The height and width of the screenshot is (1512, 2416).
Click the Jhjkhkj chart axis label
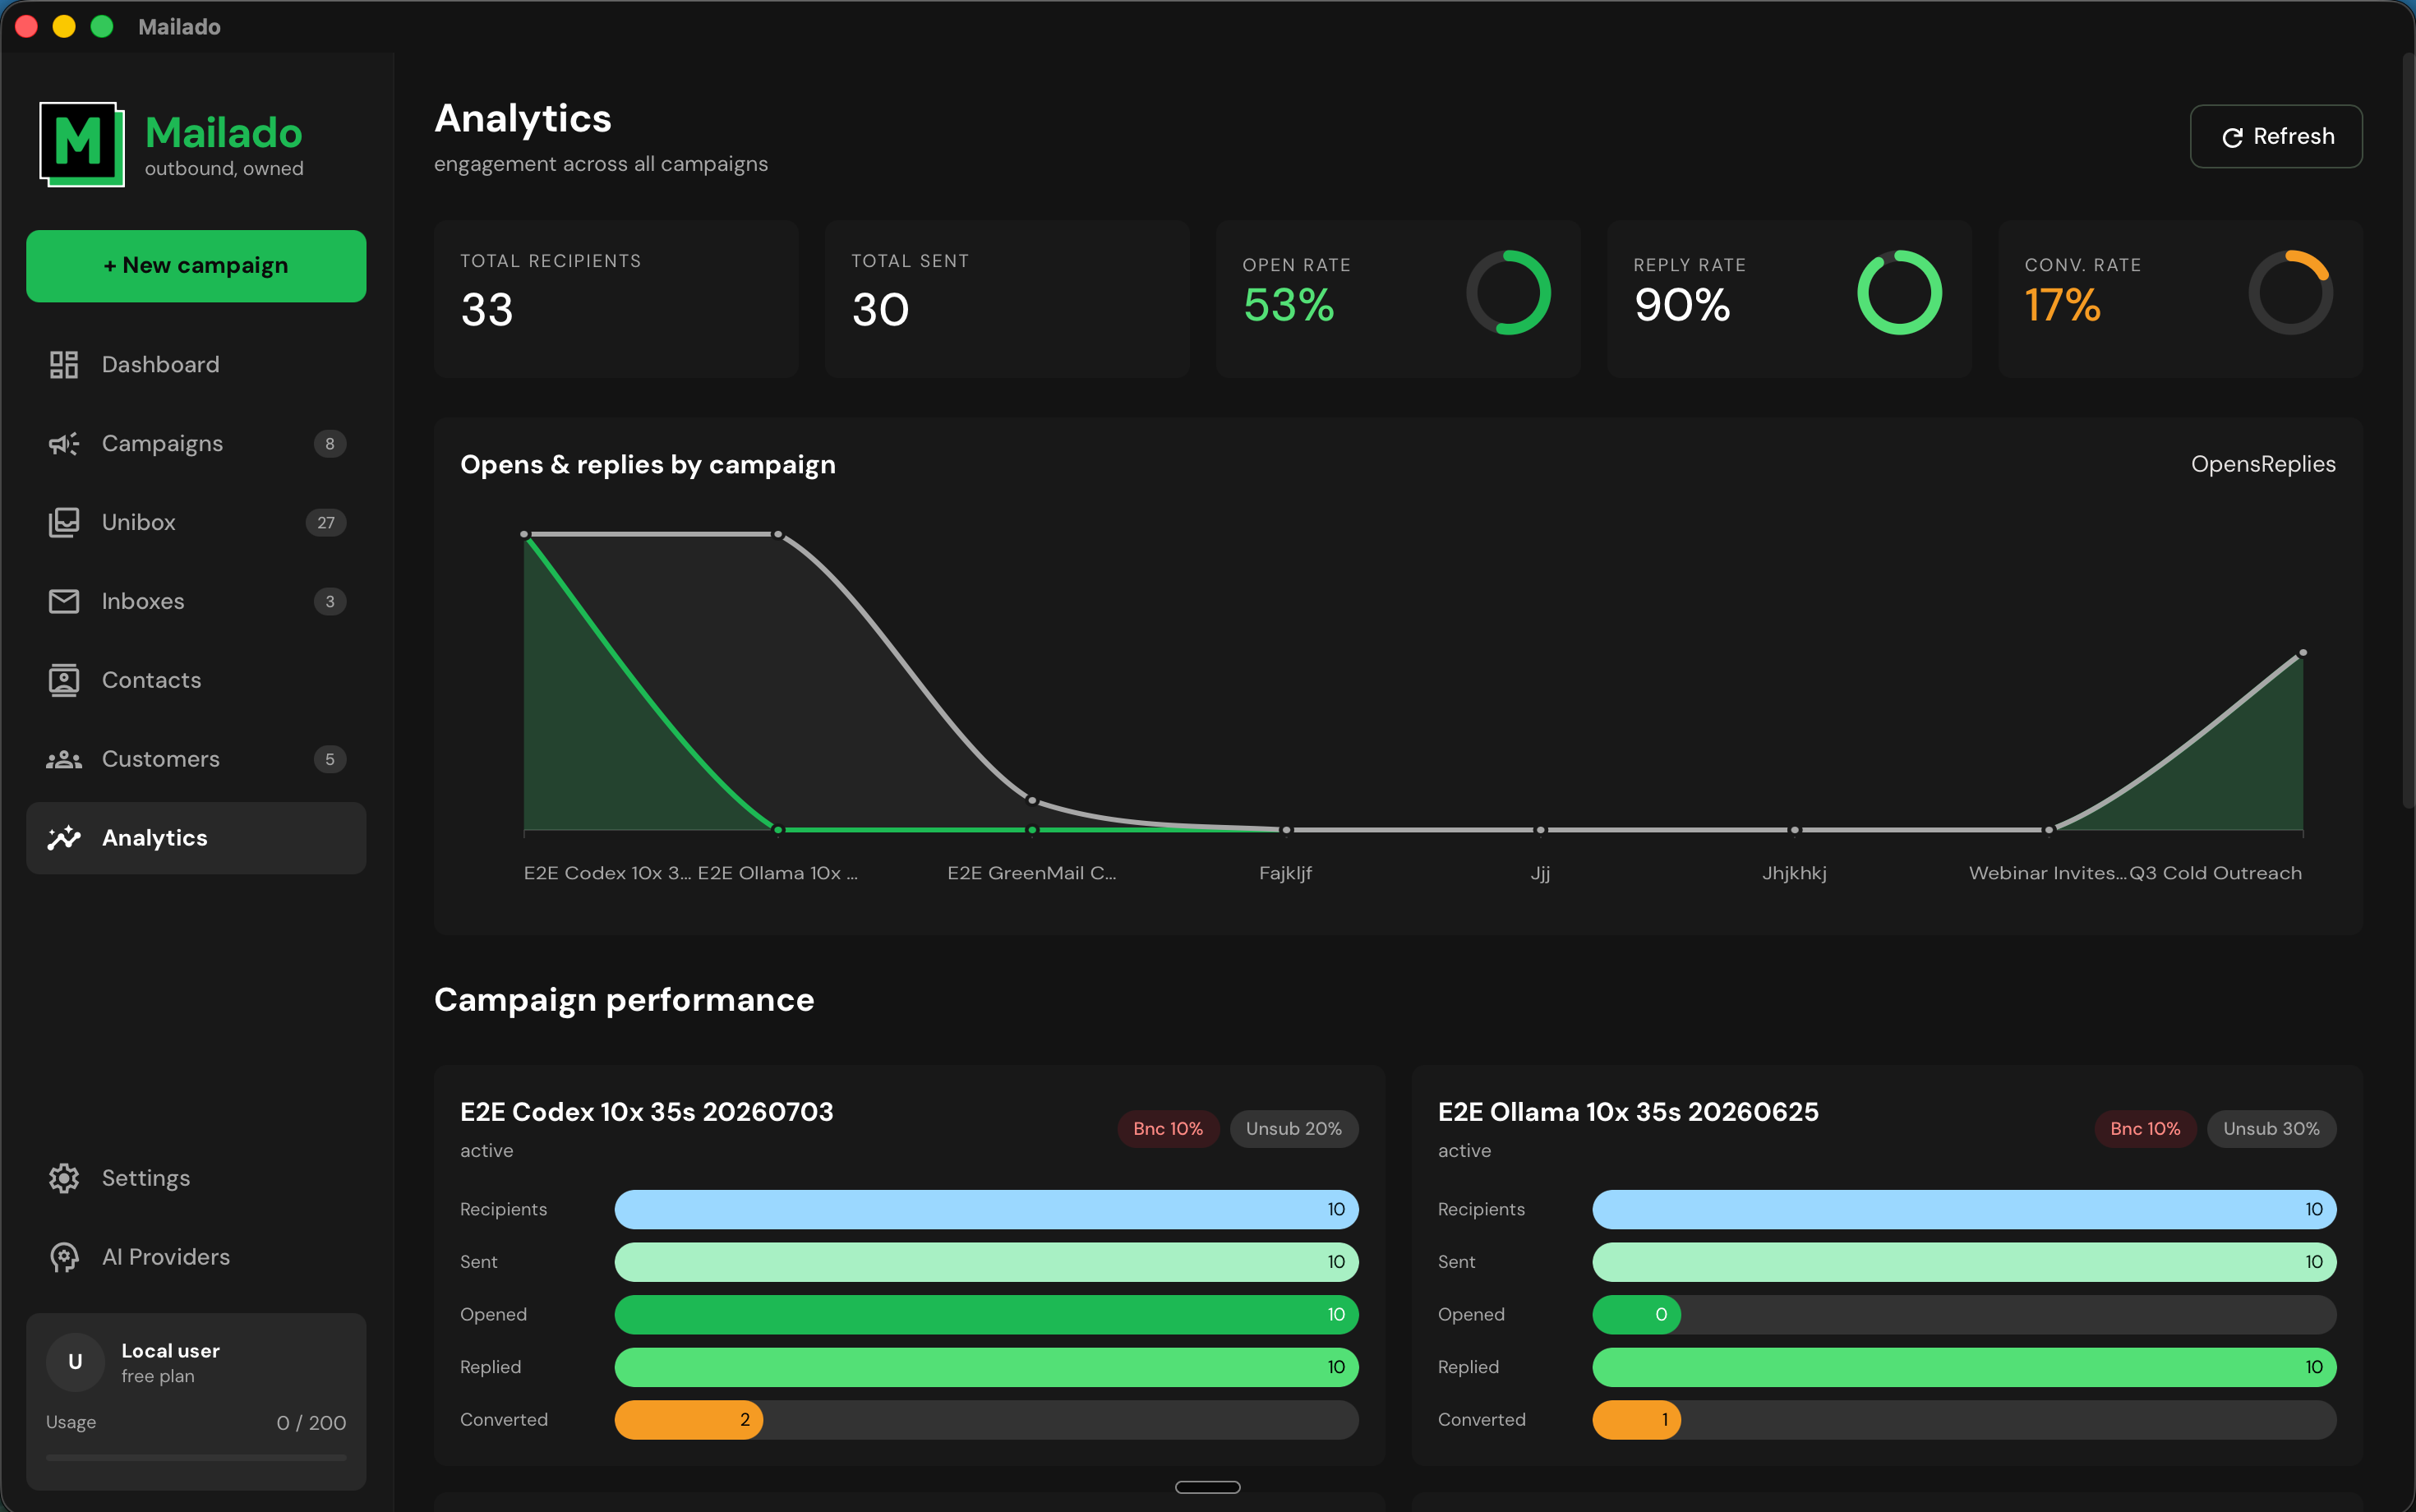[x=1794, y=873]
